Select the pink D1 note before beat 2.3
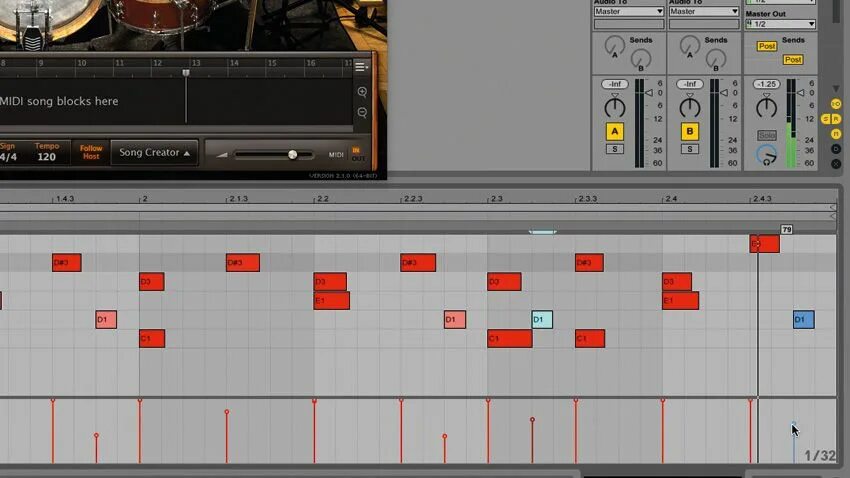Image resolution: width=850 pixels, height=478 pixels. pos(454,320)
